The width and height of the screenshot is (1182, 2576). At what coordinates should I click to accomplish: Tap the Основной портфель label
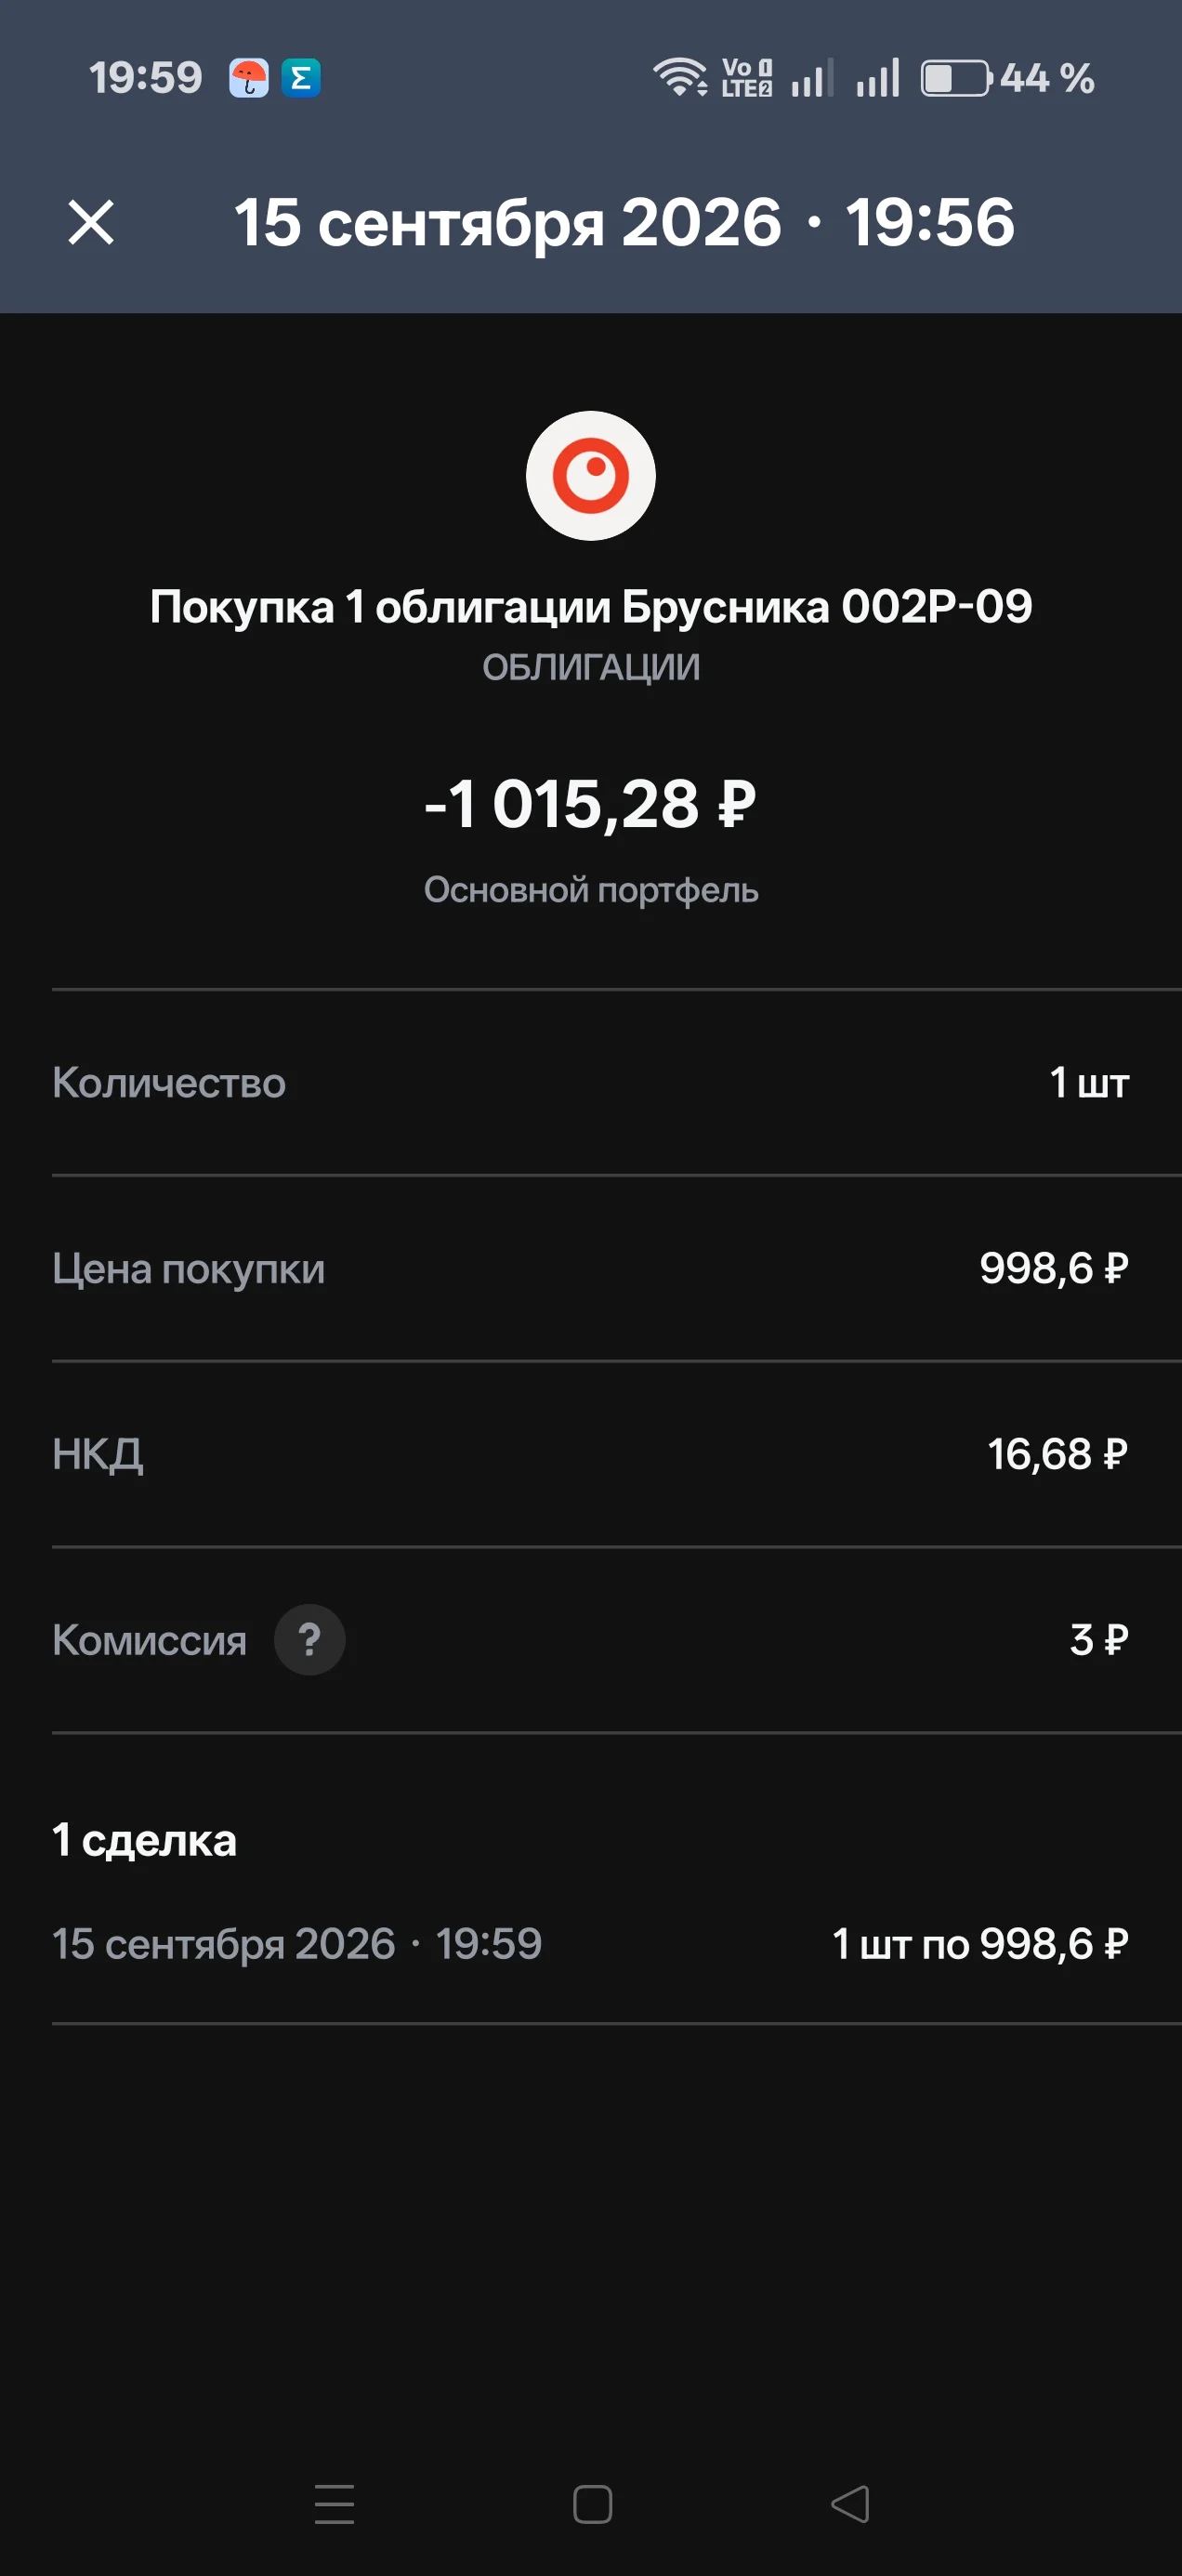tap(591, 890)
